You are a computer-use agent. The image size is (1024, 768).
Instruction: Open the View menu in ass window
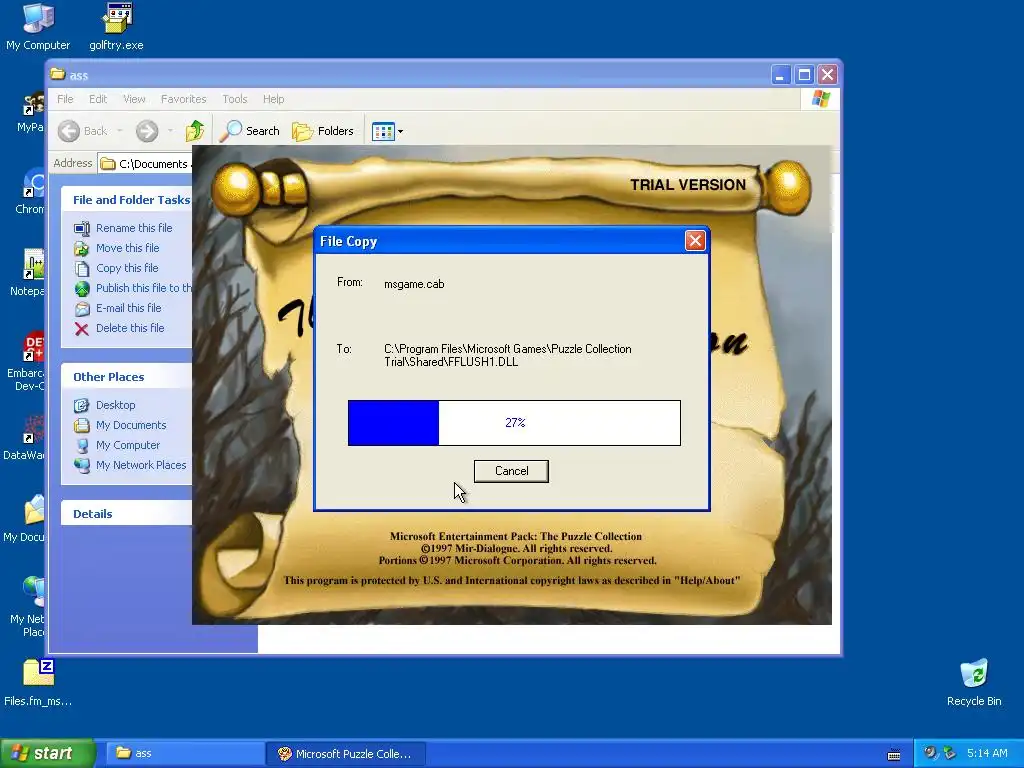click(134, 99)
